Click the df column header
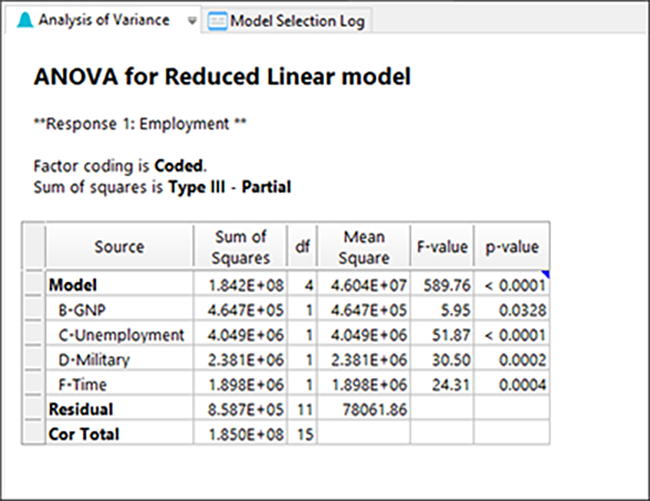 [x=302, y=247]
